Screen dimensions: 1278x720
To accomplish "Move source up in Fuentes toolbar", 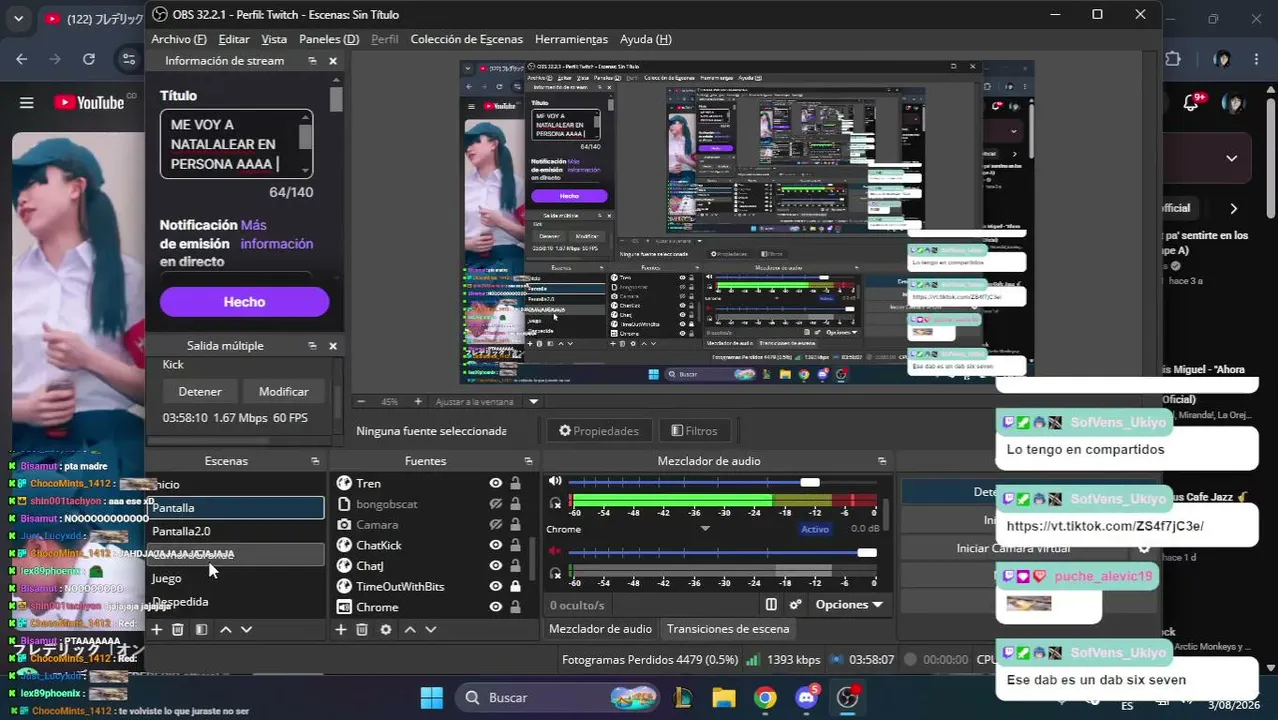I will click(x=410, y=629).
